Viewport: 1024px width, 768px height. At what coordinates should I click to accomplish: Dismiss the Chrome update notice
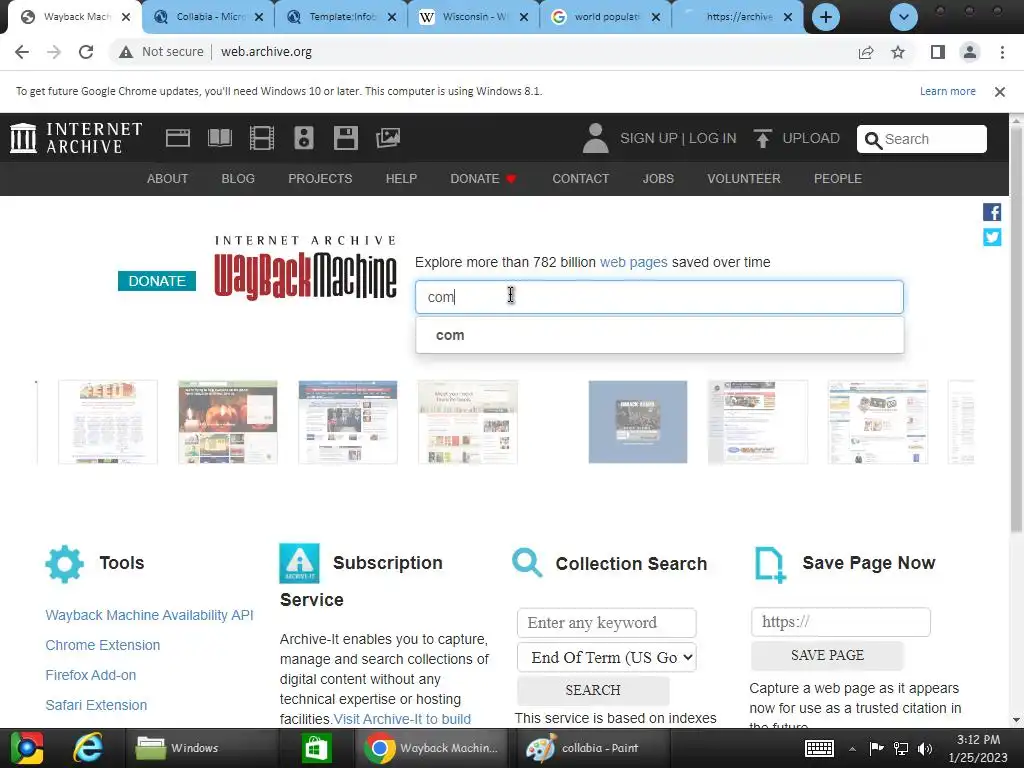tap(999, 92)
